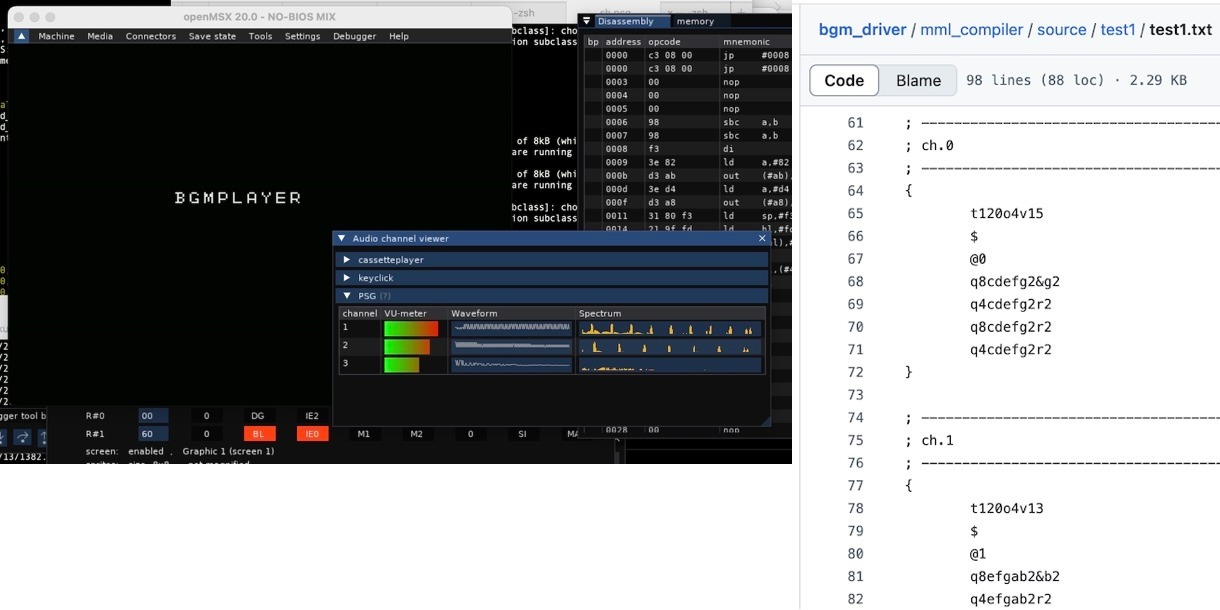The width and height of the screenshot is (1220, 610).
Task: Open the Save state menu
Action: tap(212, 36)
